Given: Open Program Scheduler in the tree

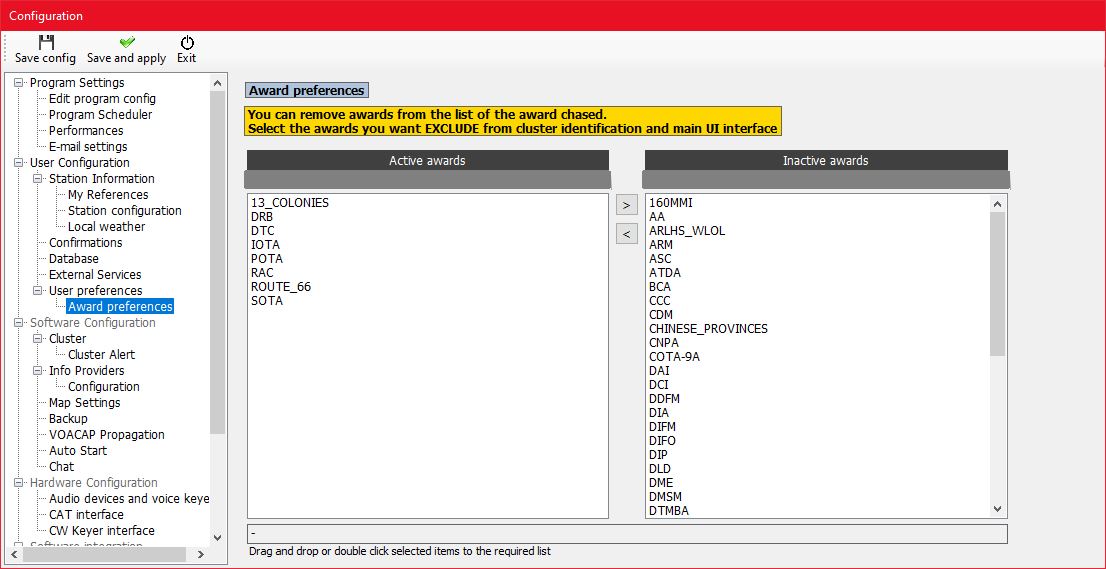Looking at the screenshot, I should (100, 114).
